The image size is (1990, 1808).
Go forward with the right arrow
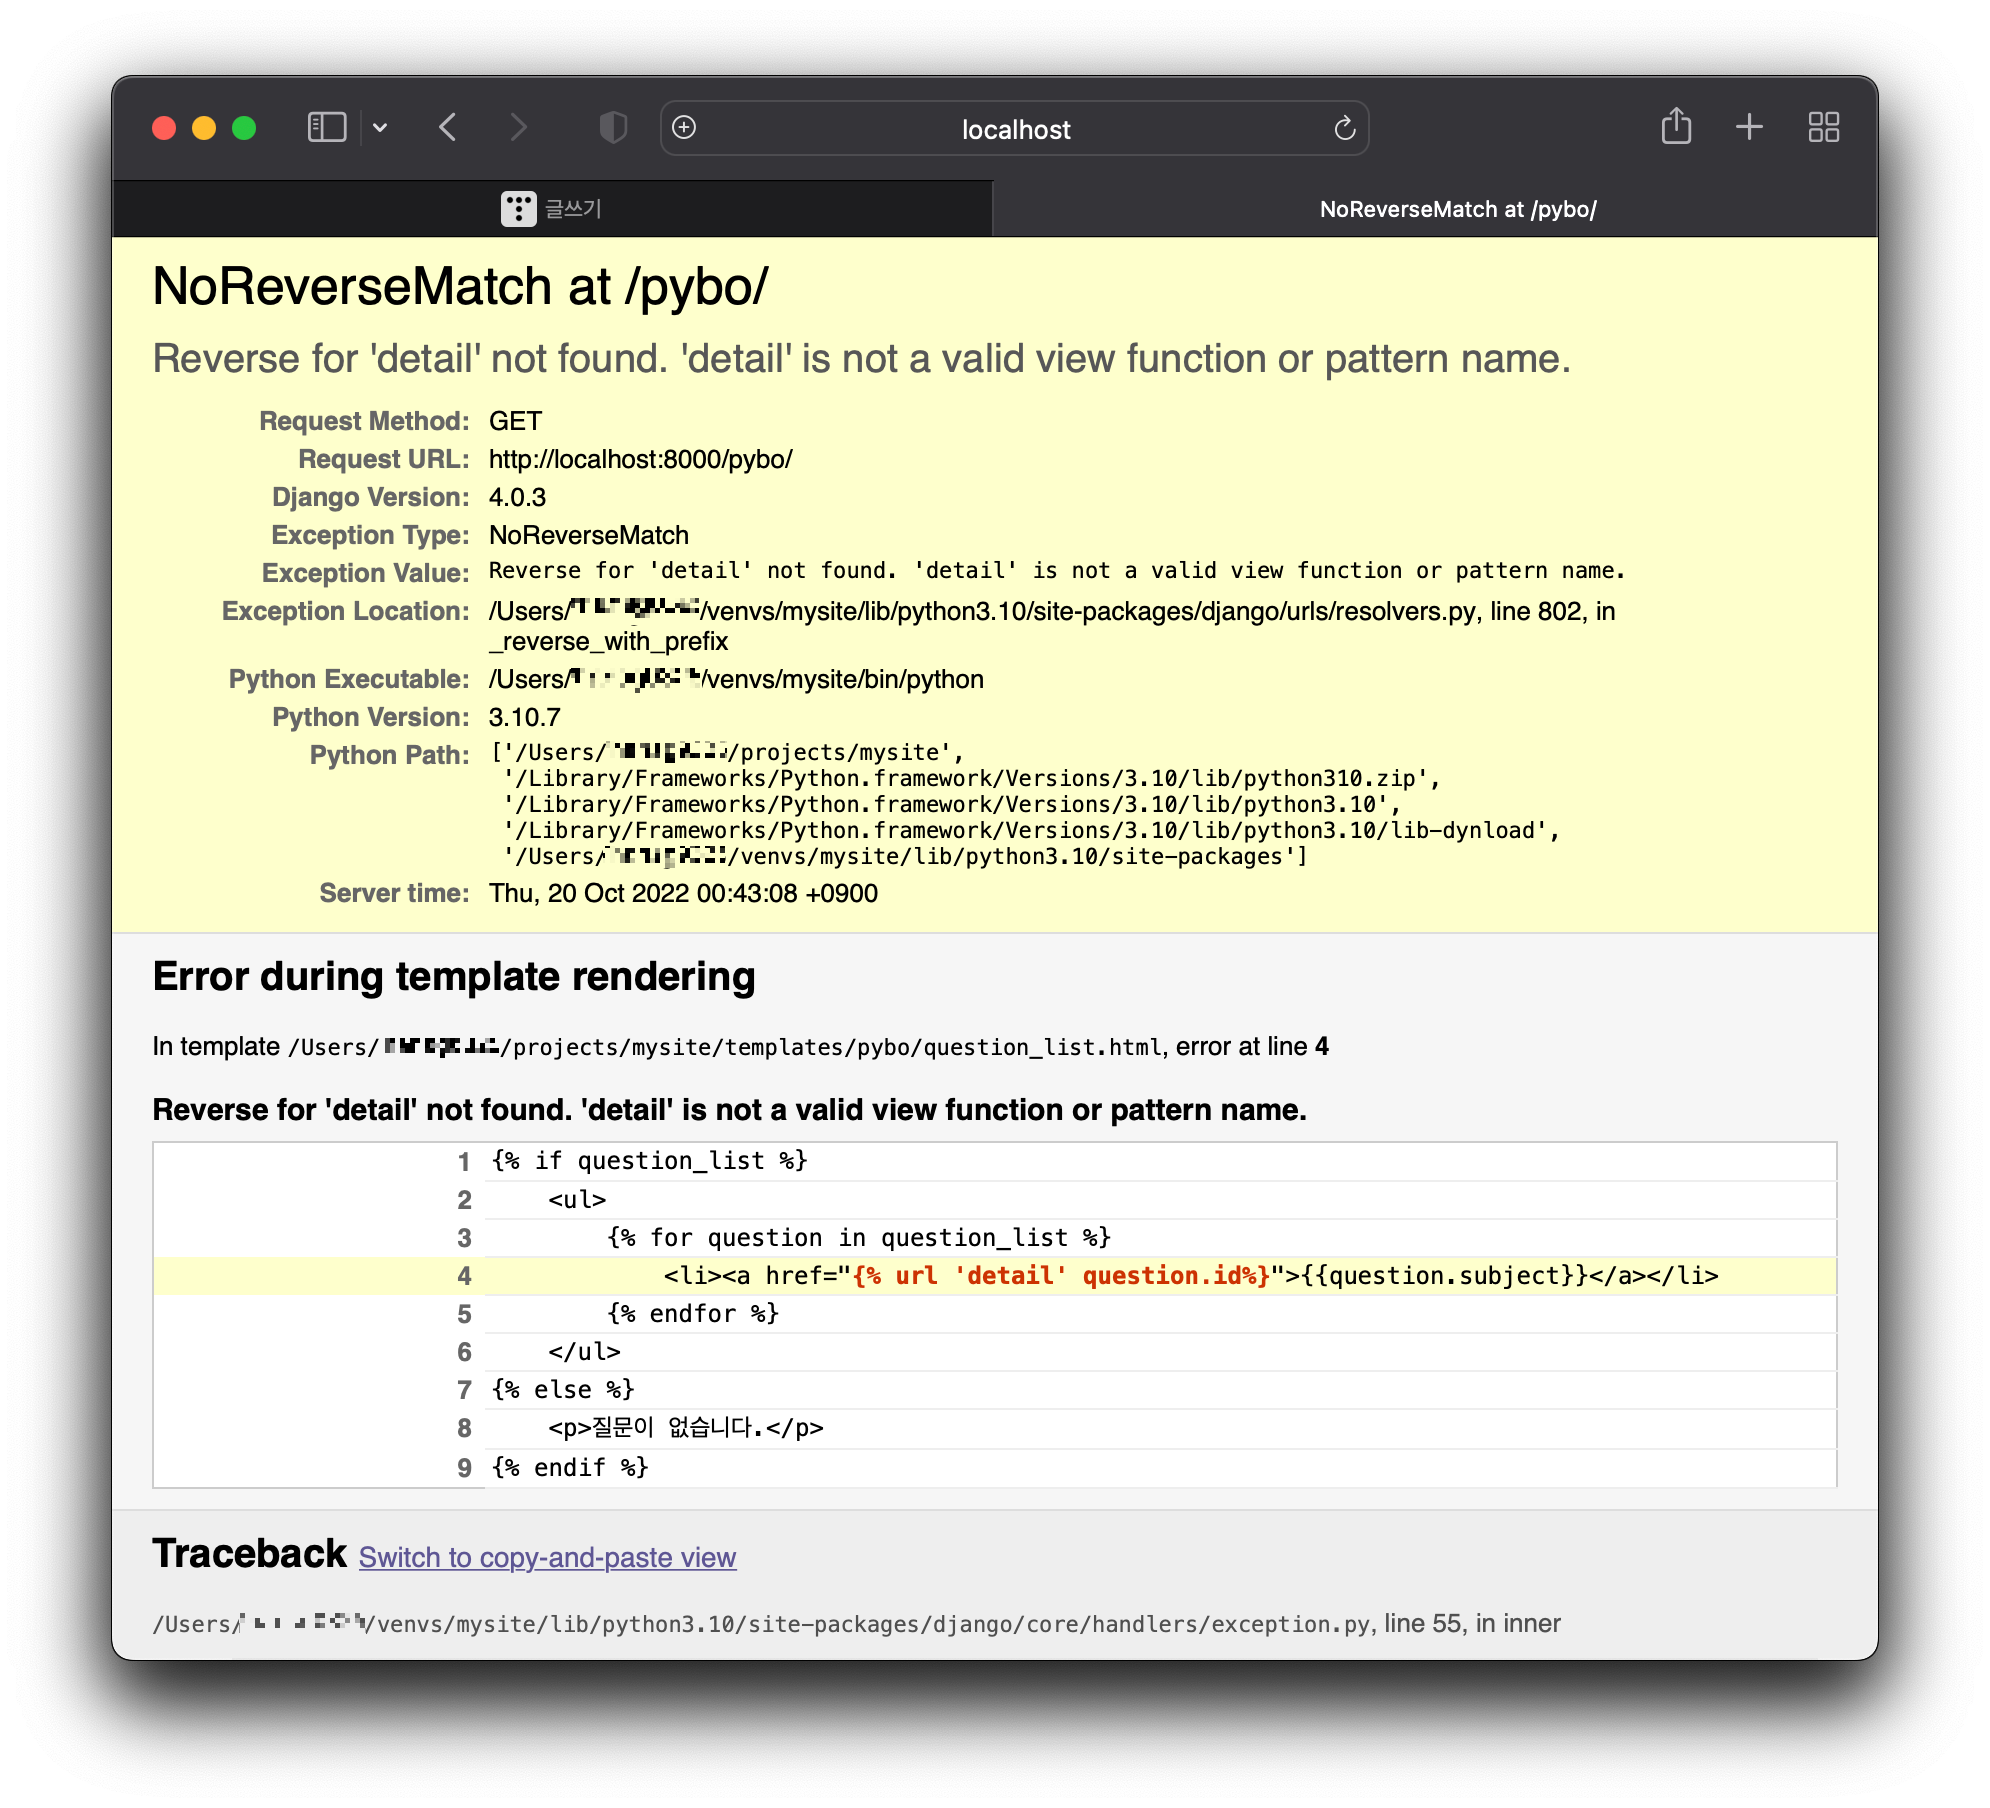click(517, 128)
